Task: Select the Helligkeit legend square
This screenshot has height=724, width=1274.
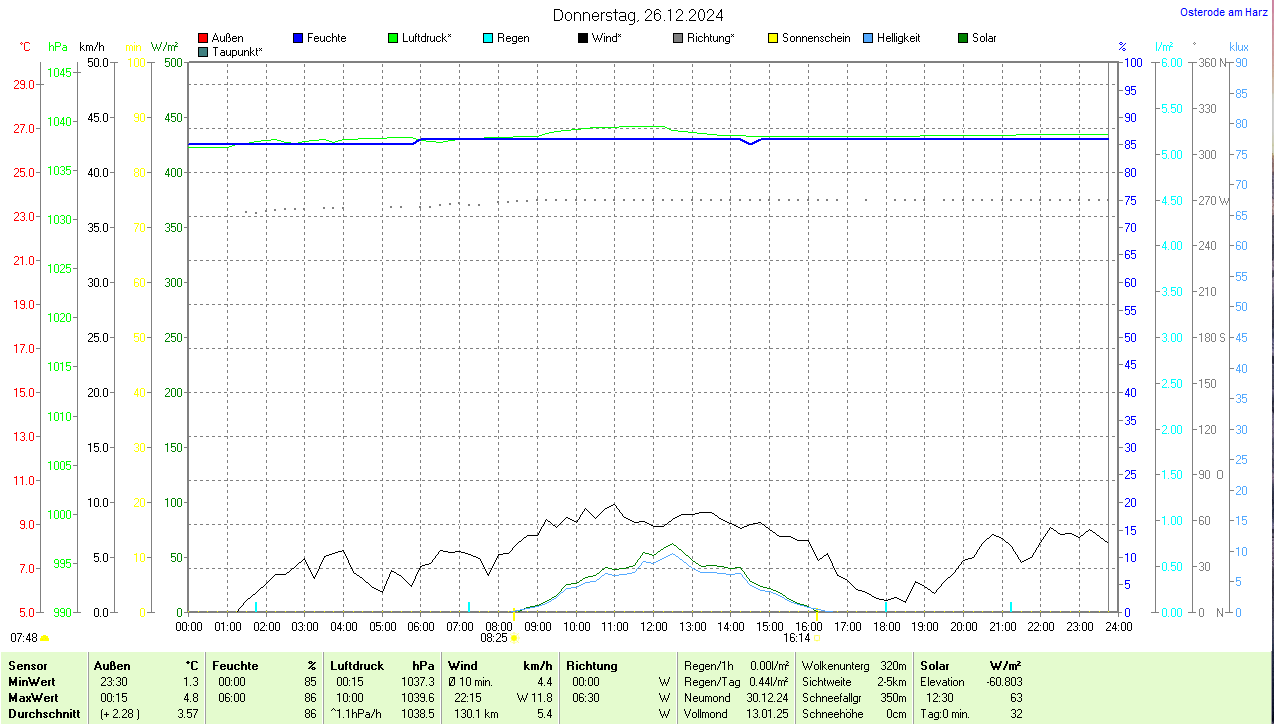Action: 868,38
